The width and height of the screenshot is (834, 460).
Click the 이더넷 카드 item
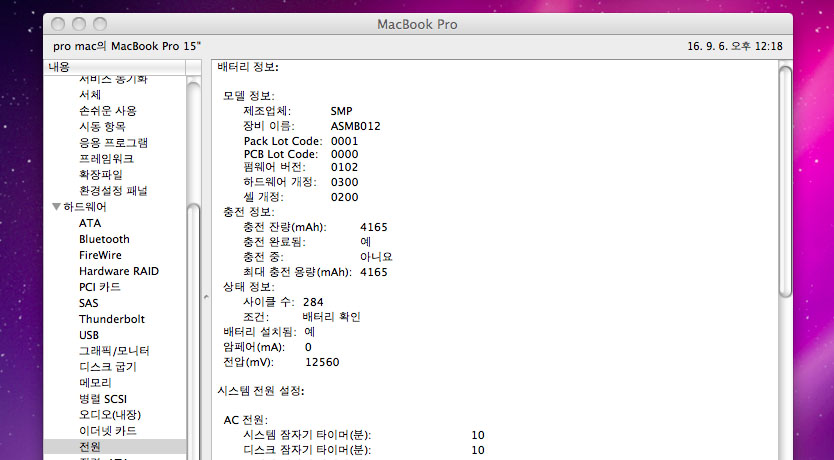tap(107, 431)
